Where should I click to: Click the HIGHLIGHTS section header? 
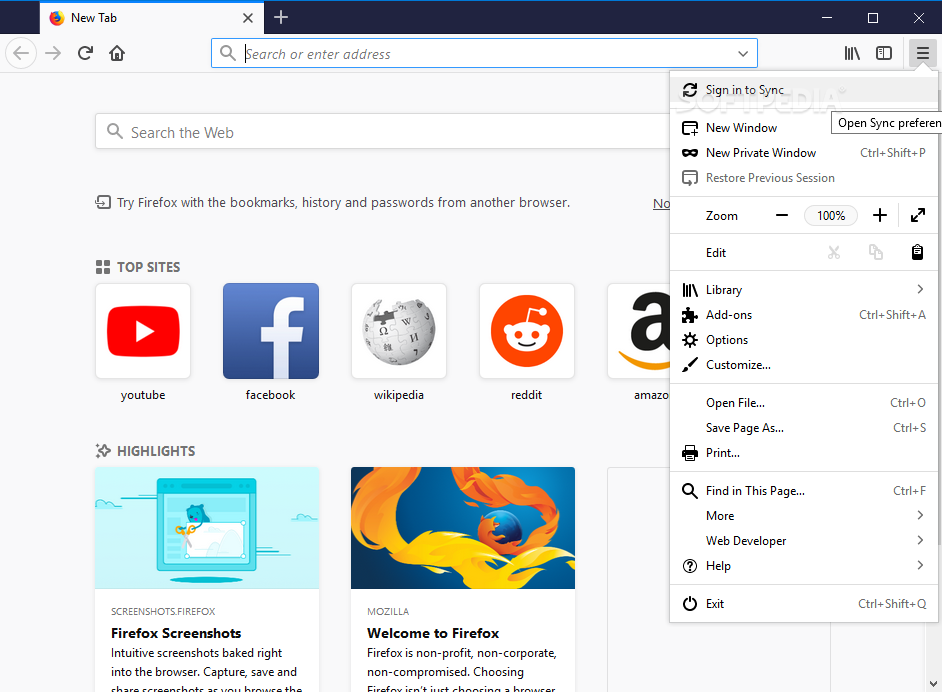[x=145, y=451]
